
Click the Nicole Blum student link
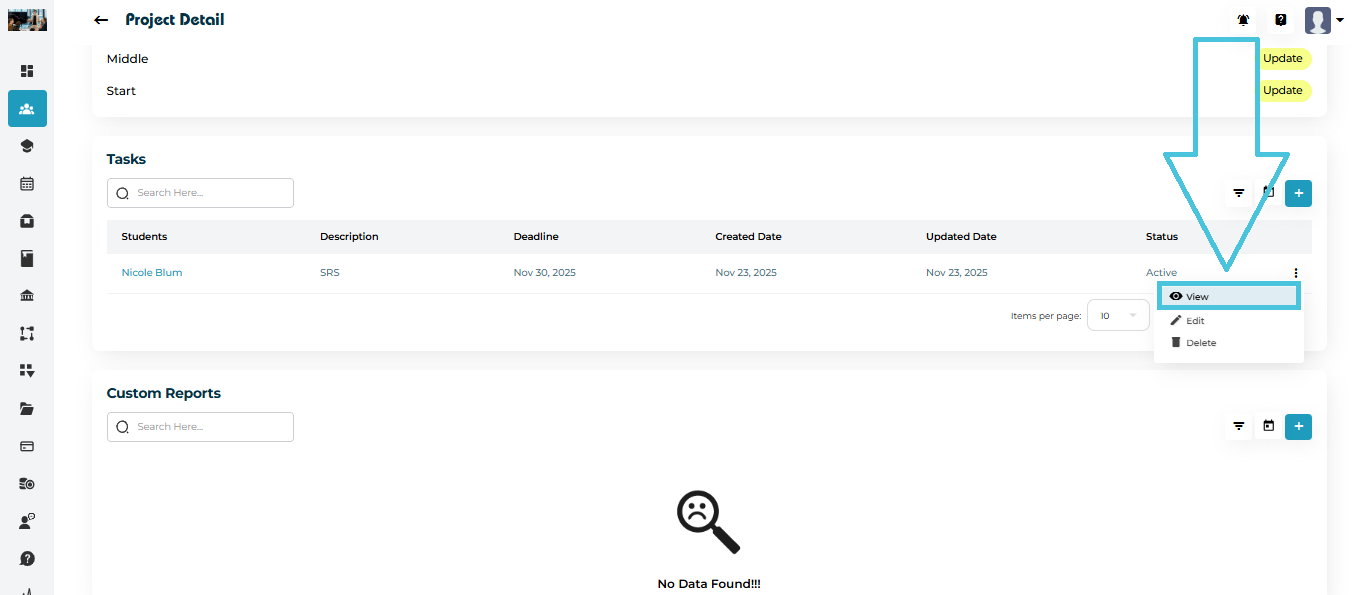tap(152, 273)
